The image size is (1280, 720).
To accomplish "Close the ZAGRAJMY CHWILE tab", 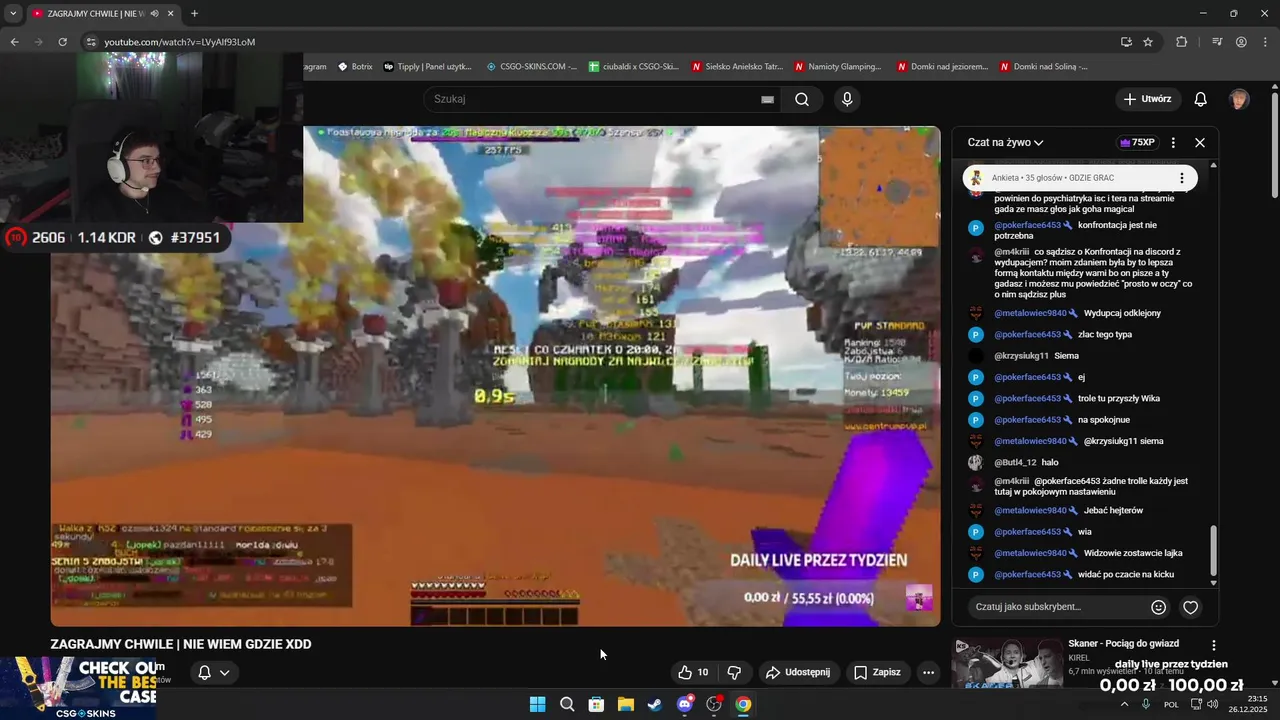I will point(171,13).
